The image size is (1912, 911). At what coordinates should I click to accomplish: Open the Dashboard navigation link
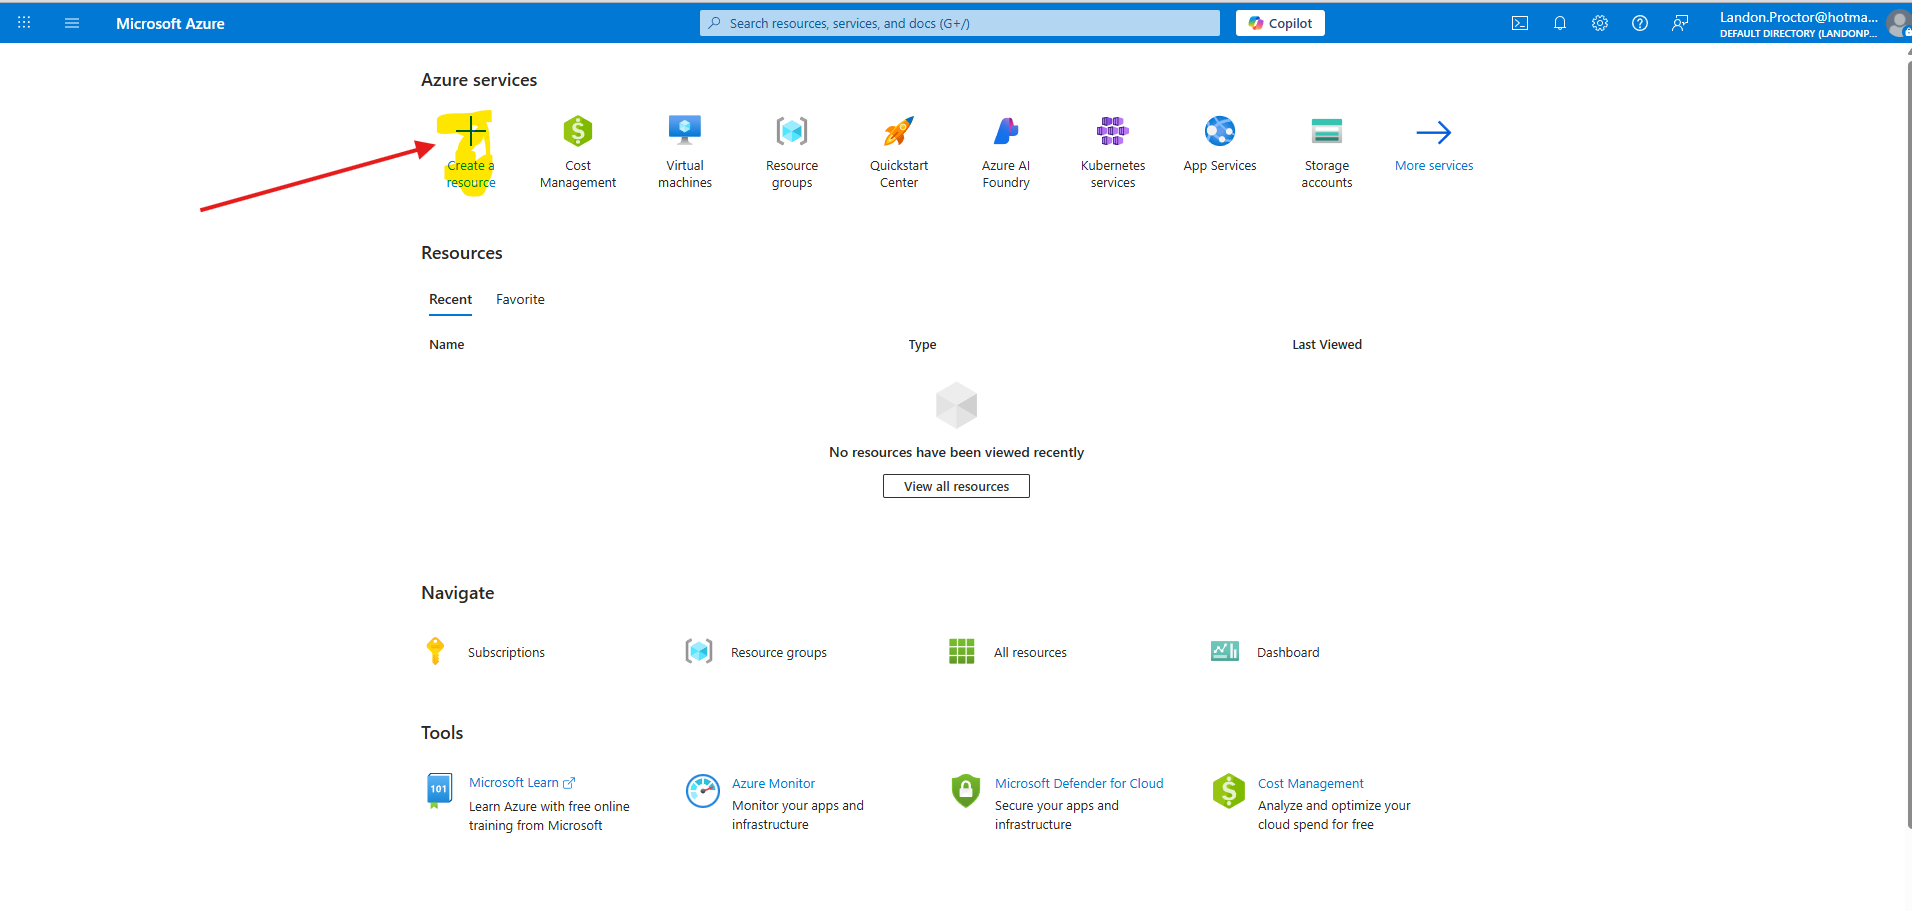(x=1288, y=652)
